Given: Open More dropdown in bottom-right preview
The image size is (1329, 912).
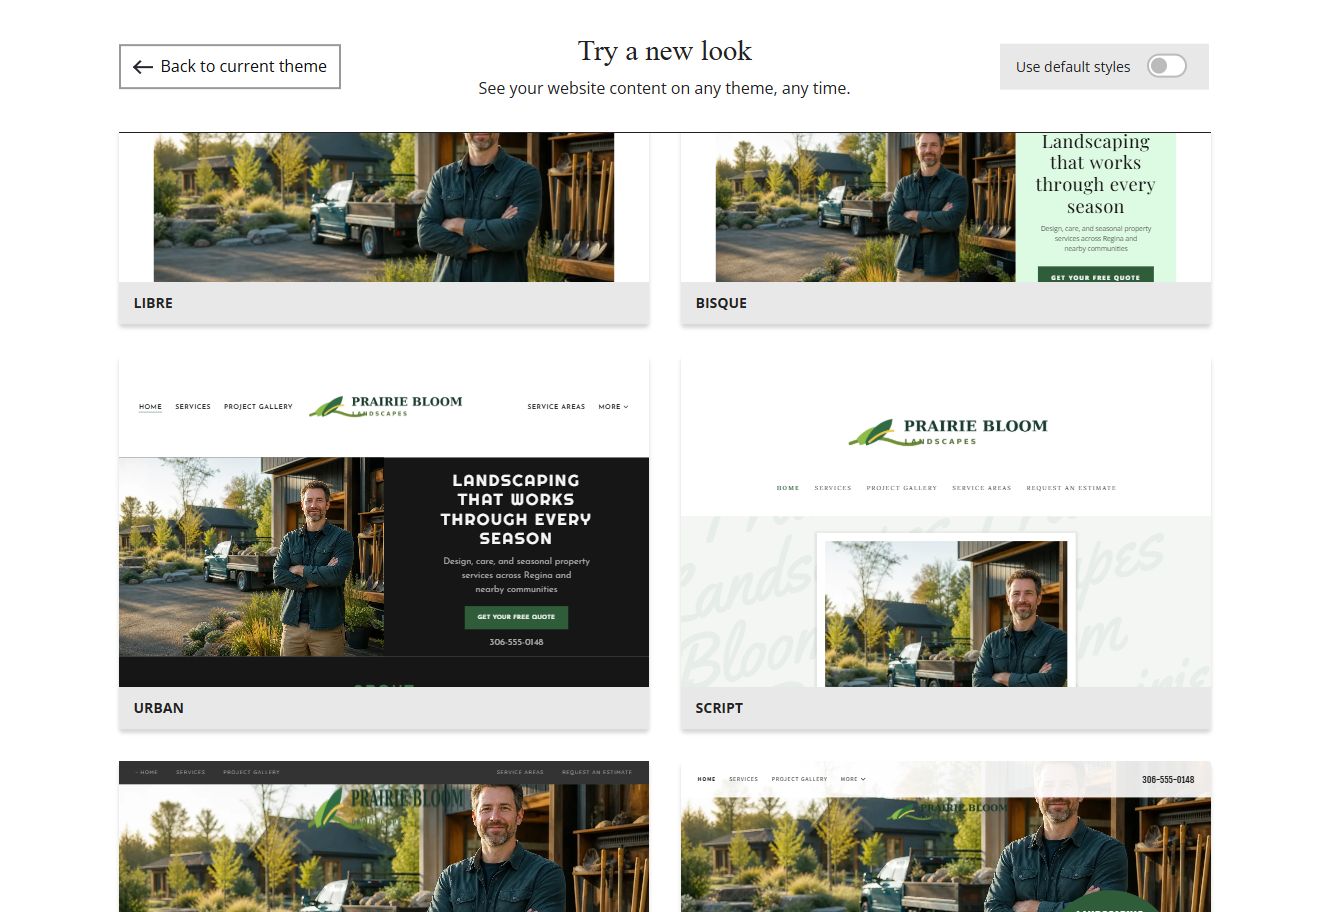Looking at the screenshot, I should pyautogui.click(x=853, y=779).
